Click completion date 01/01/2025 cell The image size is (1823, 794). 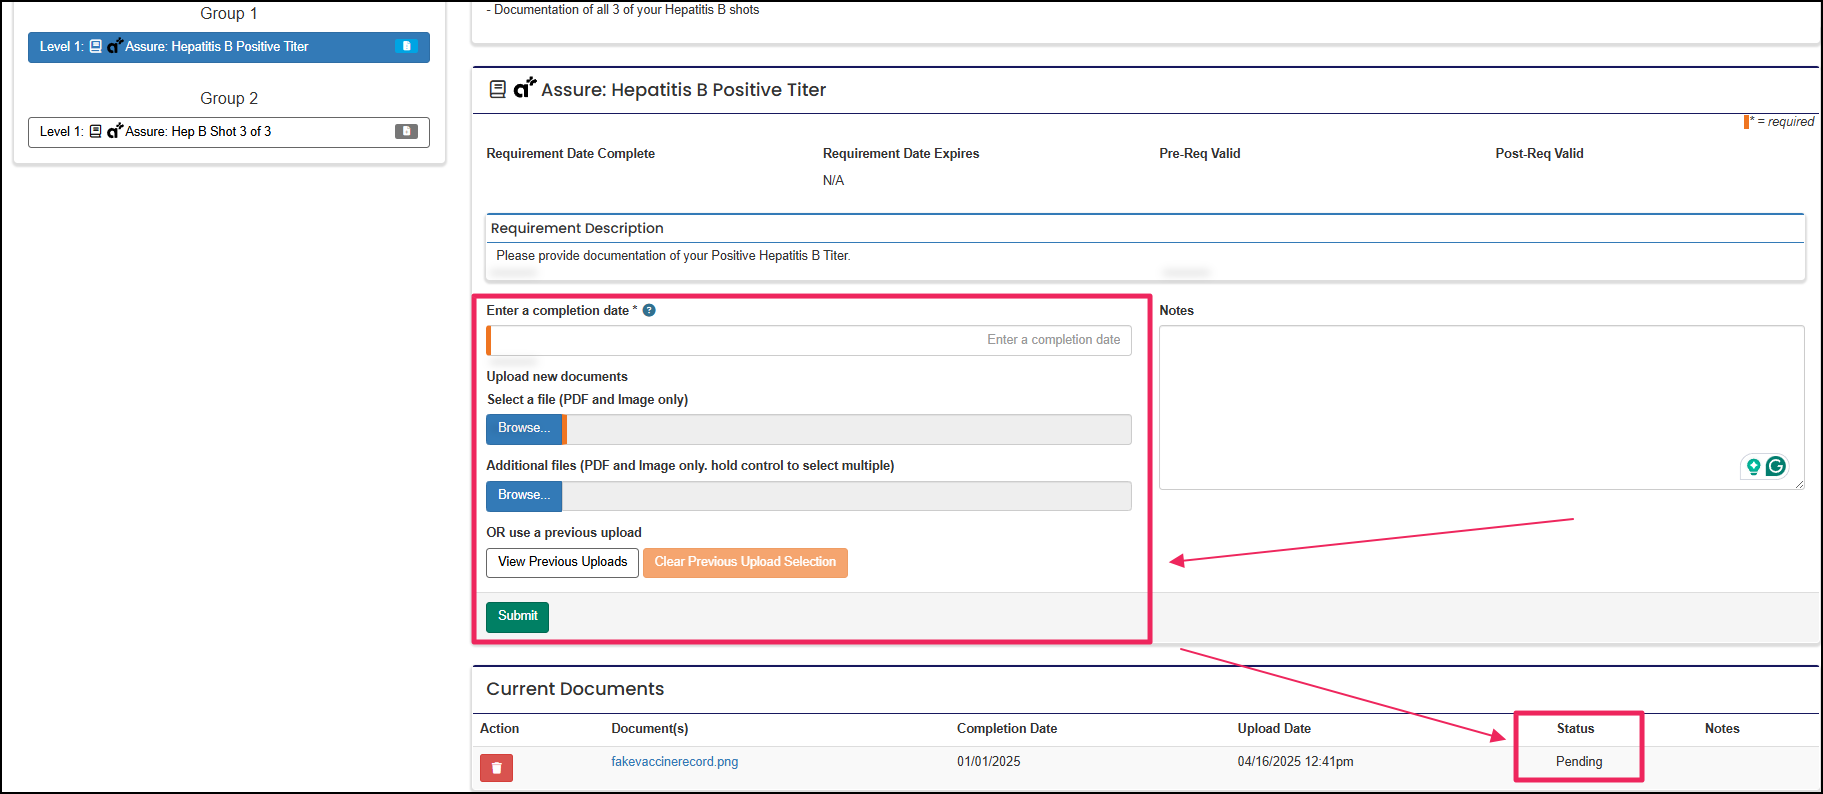(x=988, y=762)
